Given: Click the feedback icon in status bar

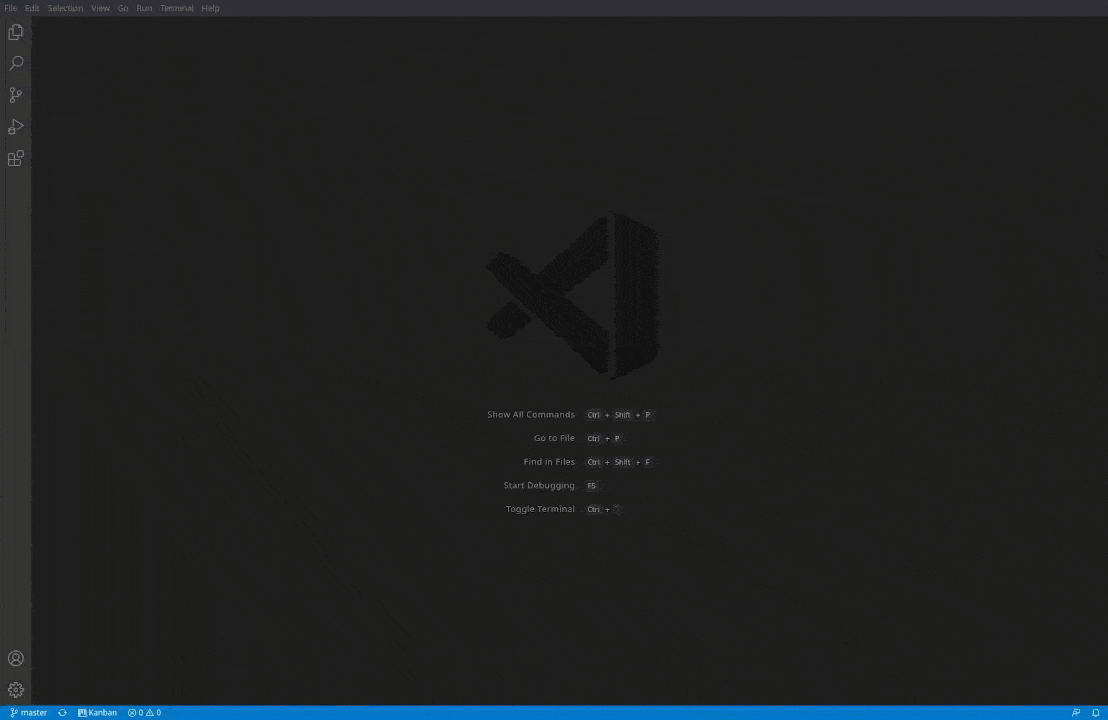Looking at the screenshot, I should click(1076, 712).
